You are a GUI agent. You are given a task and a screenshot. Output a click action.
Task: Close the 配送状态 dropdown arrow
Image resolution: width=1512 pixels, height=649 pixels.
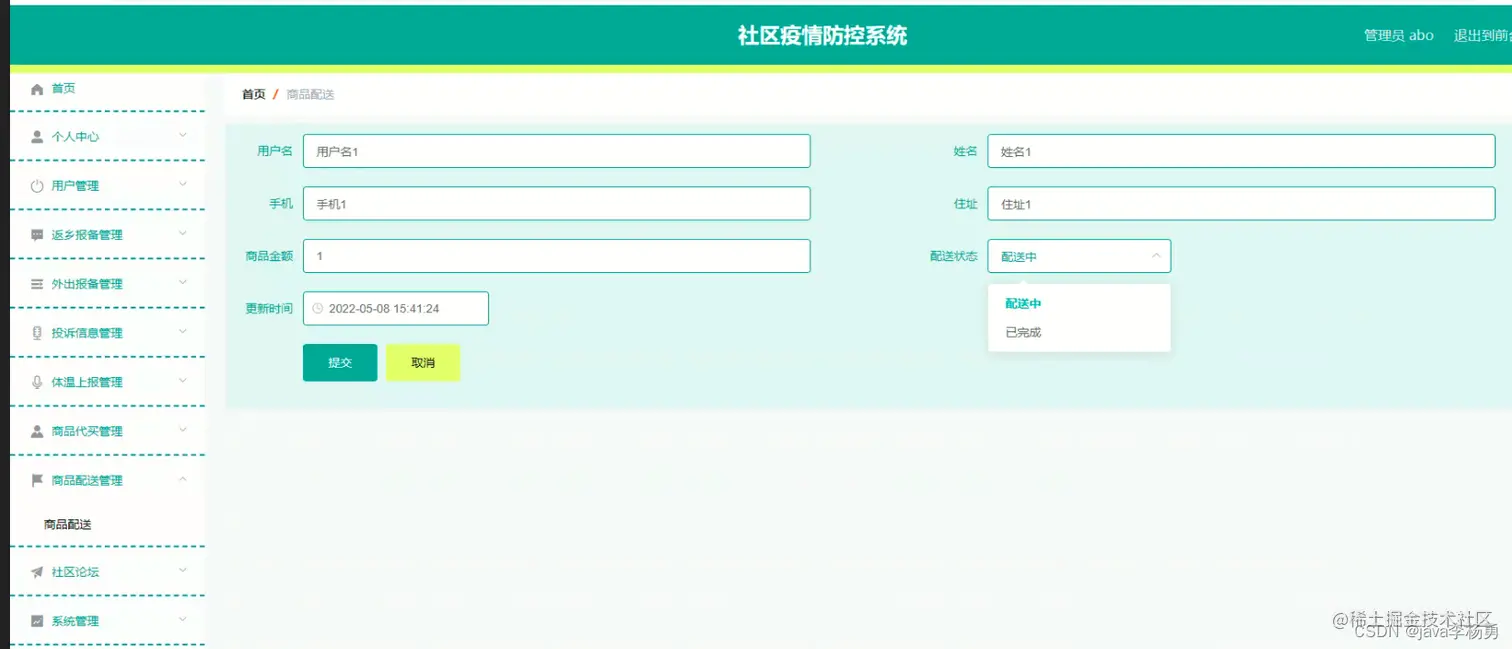[x=1156, y=256]
